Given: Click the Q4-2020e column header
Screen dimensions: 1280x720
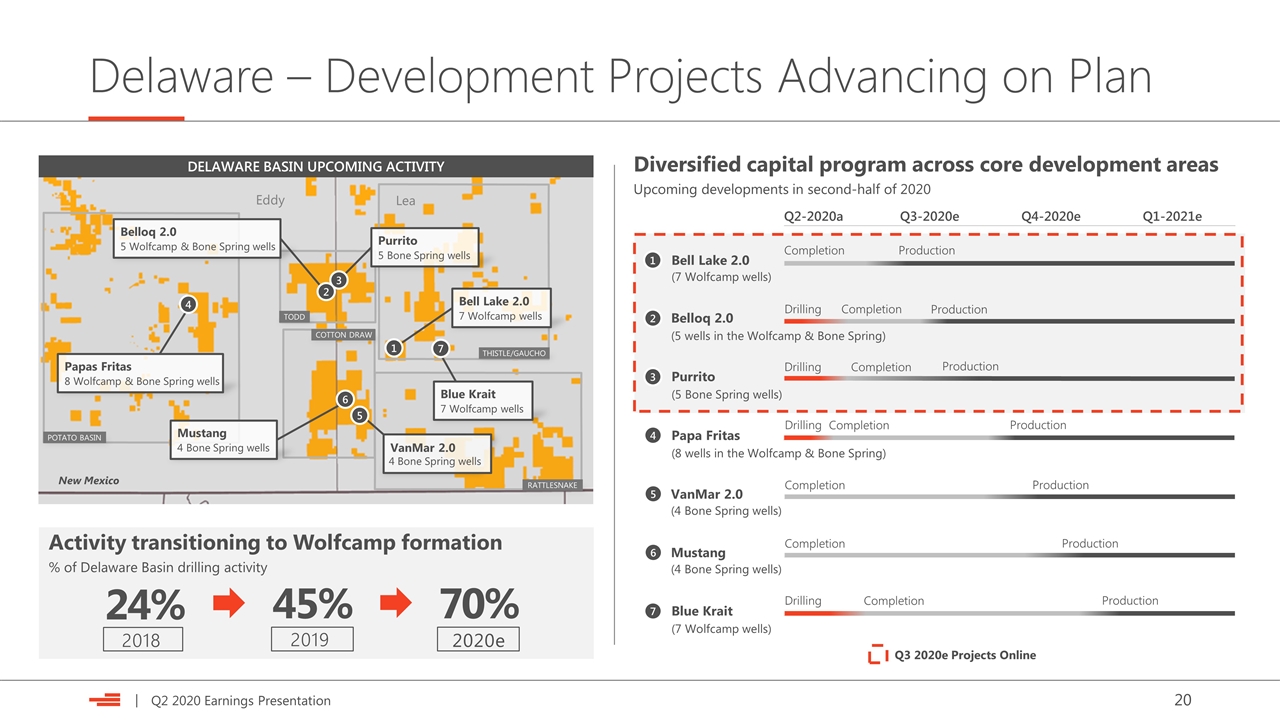Looking at the screenshot, I should pos(1050,217).
